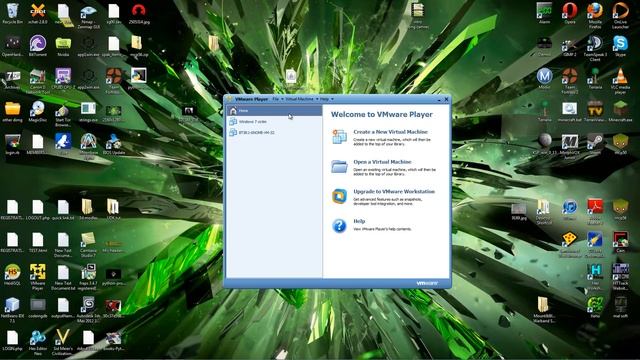Click the Create a New Virtual Machine link
Image resolution: width=640 pixels, height=360 pixels.
point(390,132)
